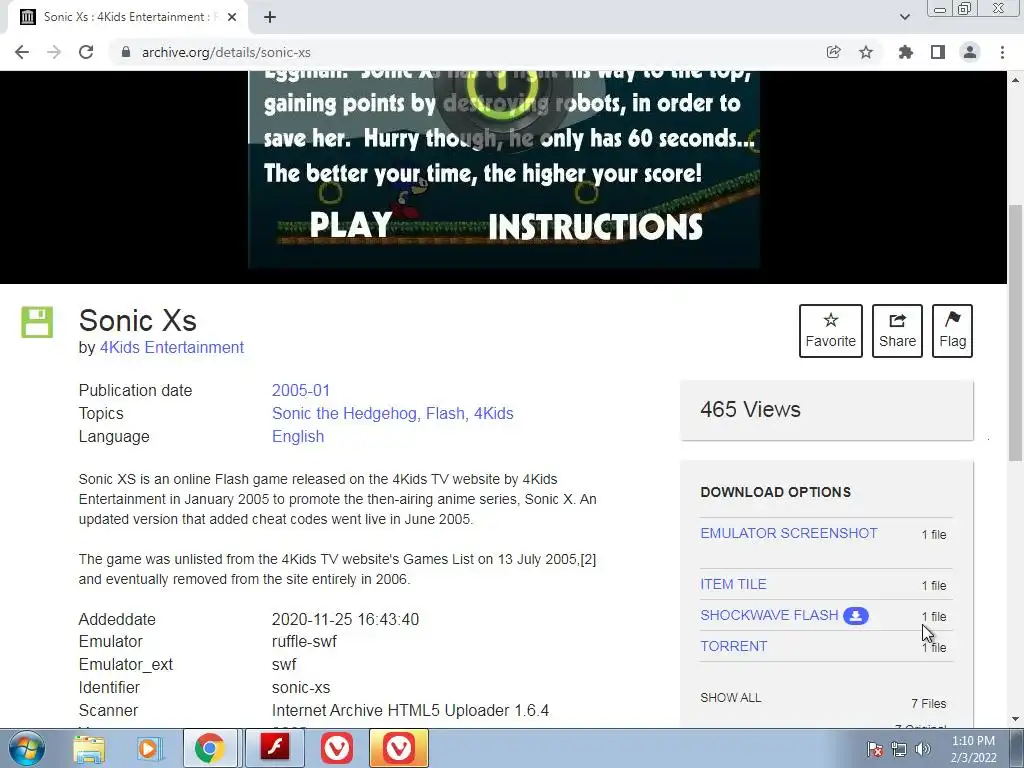Screen dimensions: 1024x768
Task: Open the English language link
Action: point(298,436)
